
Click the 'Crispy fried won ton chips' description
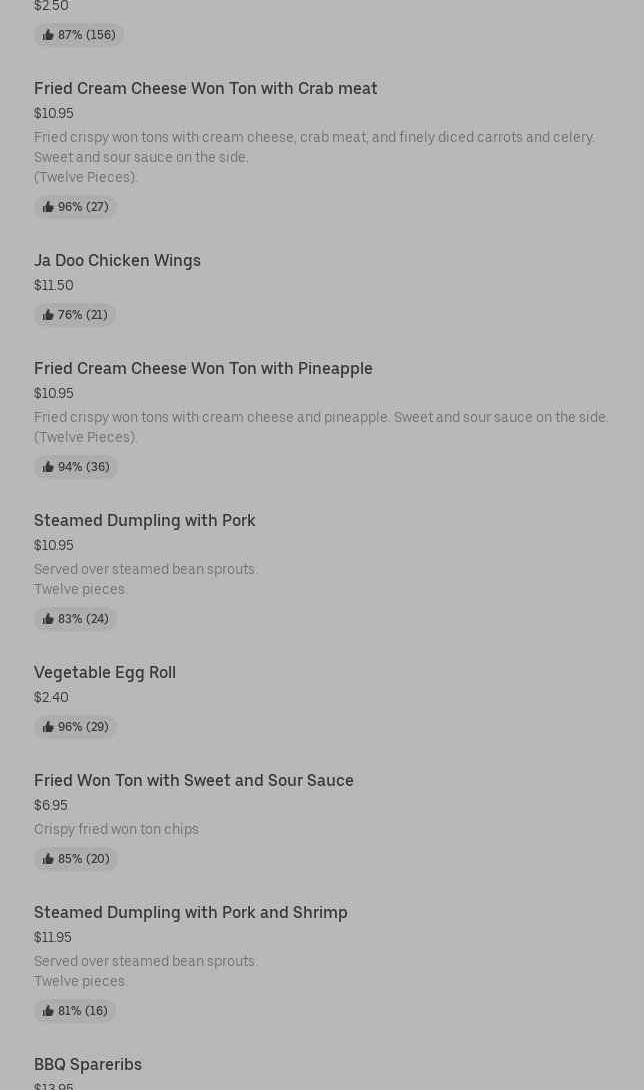[x=116, y=829]
